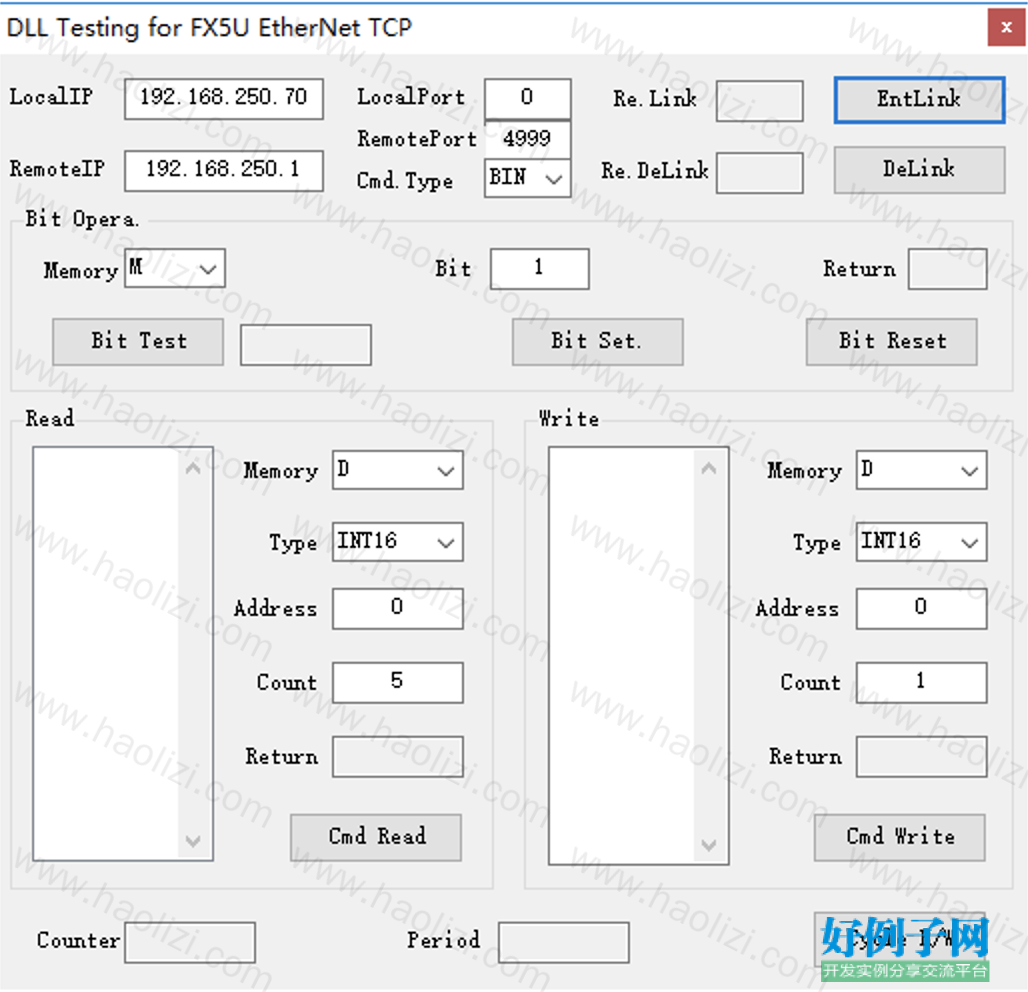Image resolution: width=1028 pixels, height=992 pixels.
Task: Click the Bit Reset button
Action: pyautogui.click(x=891, y=342)
